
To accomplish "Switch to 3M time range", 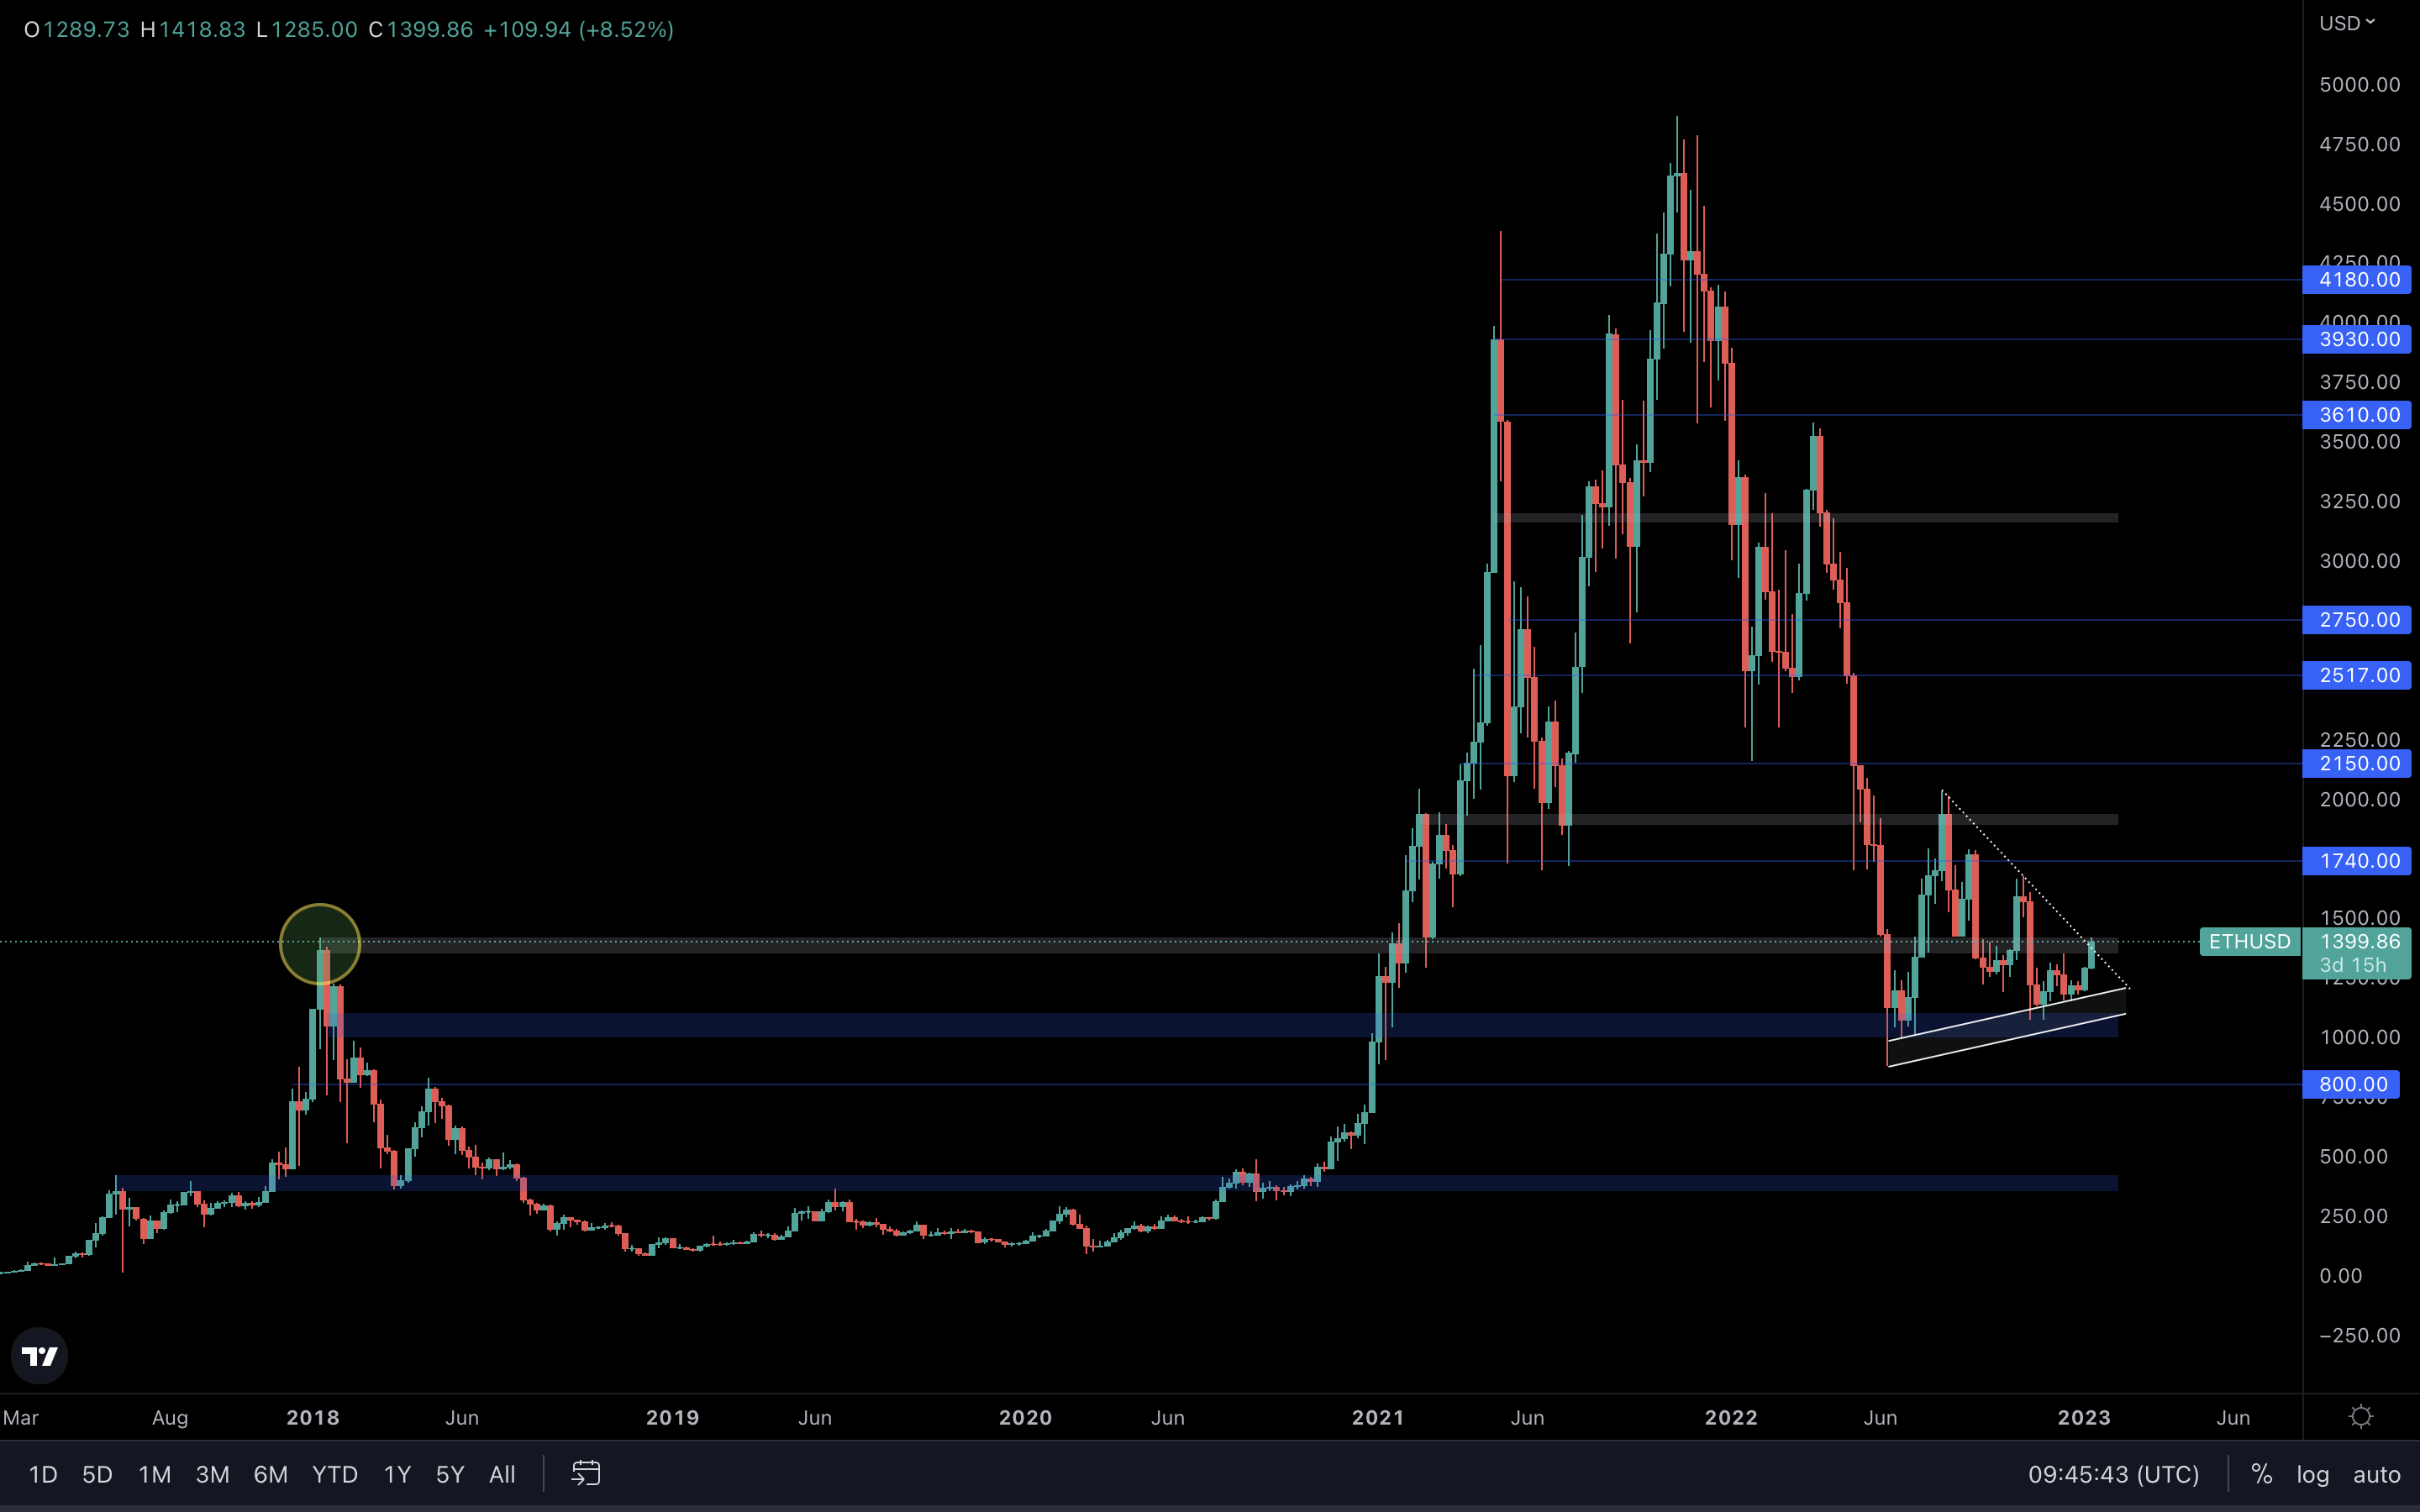I will pyautogui.click(x=213, y=1474).
